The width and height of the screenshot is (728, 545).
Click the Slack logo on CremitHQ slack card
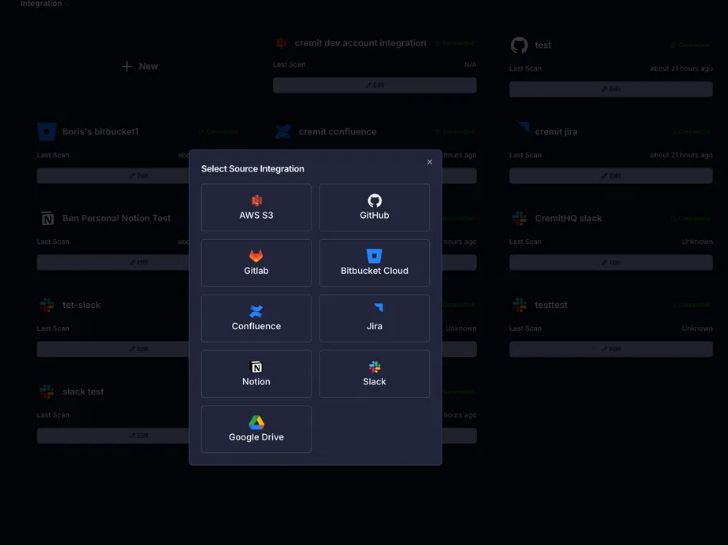pos(519,218)
